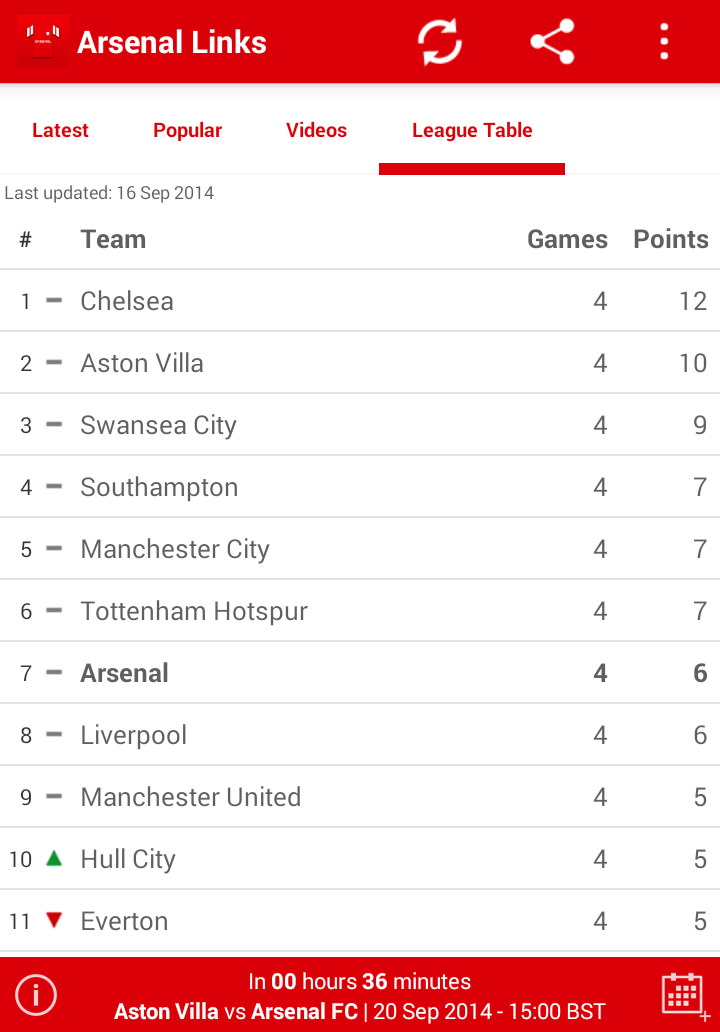Open the Aston Villa vs Arsenal fixture banner
The image size is (720, 1032).
coord(360,996)
